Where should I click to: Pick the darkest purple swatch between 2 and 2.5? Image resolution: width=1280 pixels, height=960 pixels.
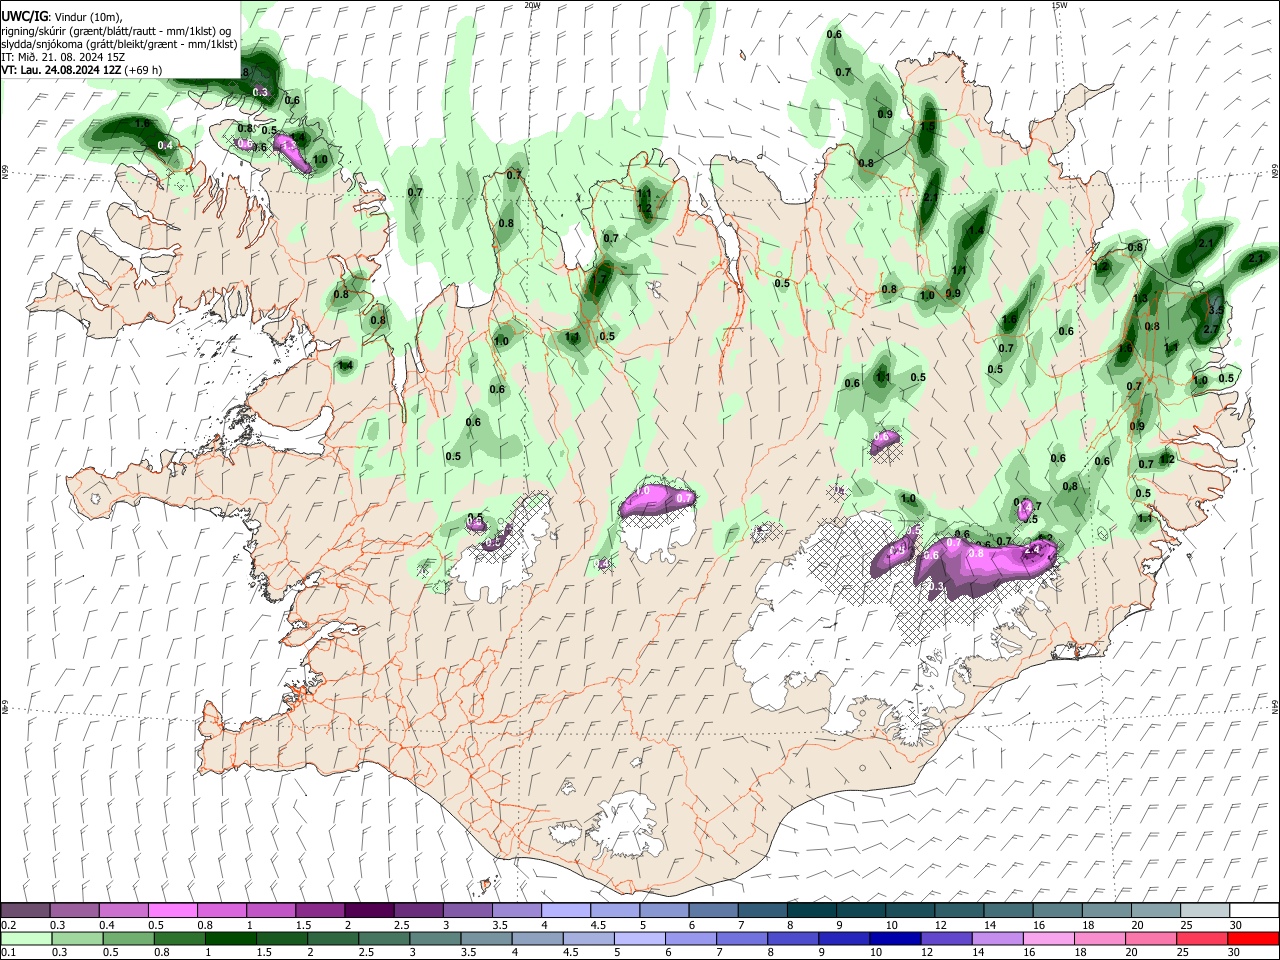(369, 910)
